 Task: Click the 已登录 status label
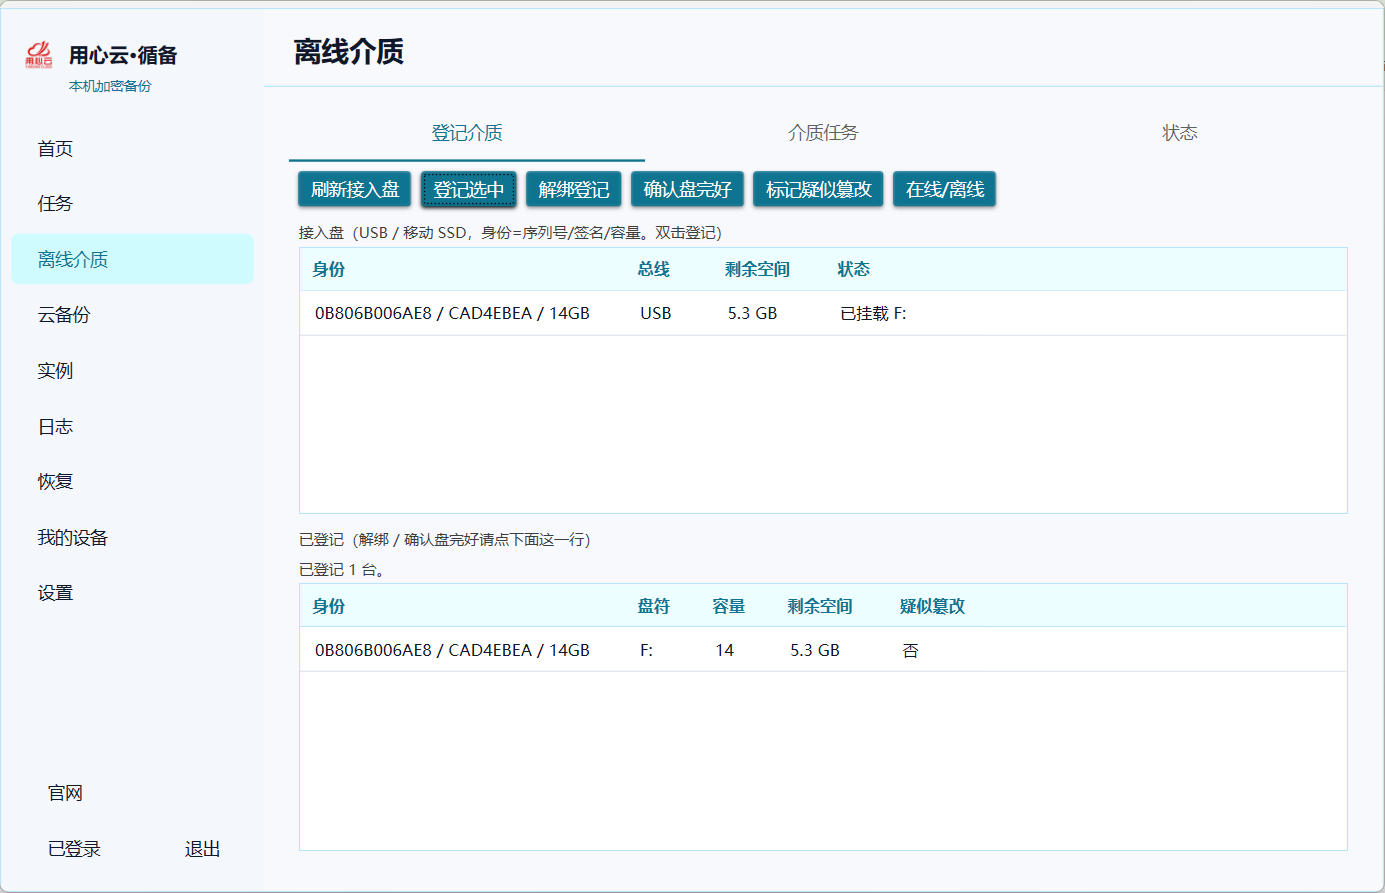tap(75, 849)
